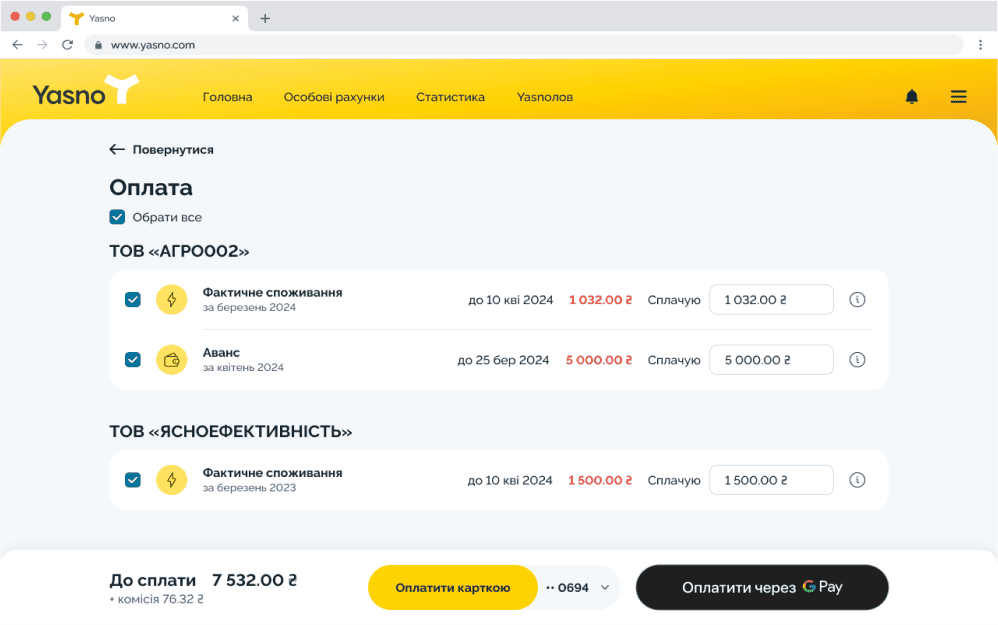This screenshot has height=625, width=998.
Task: Click the red amount 1 500.00 ₴
Action: [600, 481]
